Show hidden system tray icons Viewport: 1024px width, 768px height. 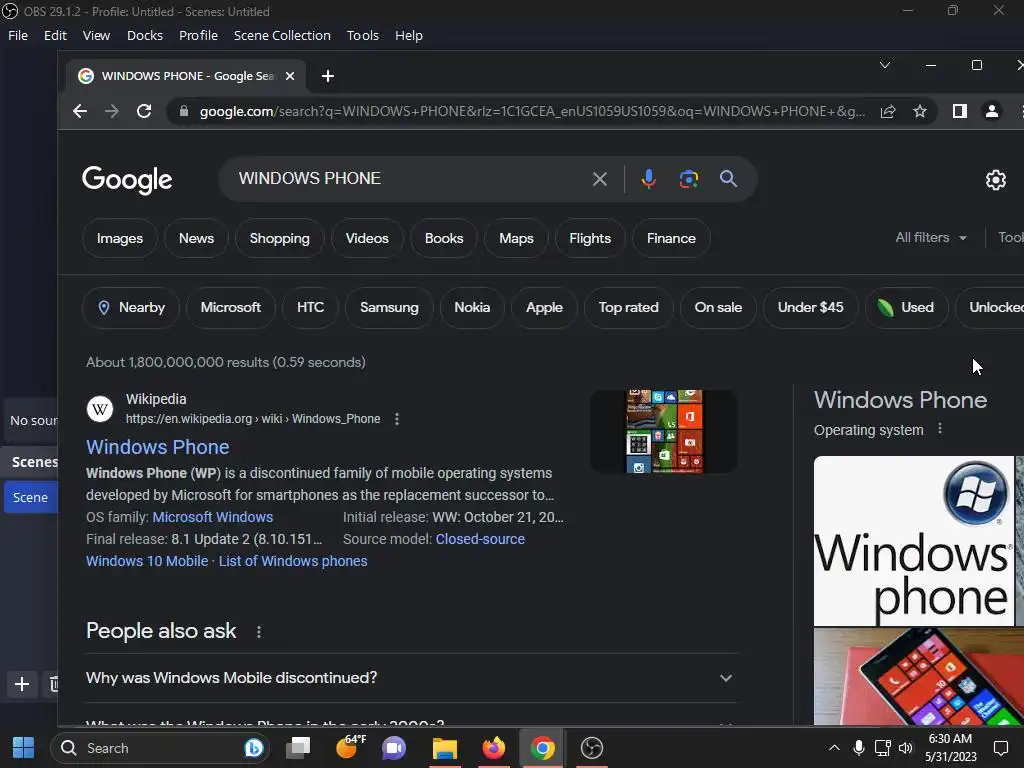pyautogui.click(x=834, y=748)
